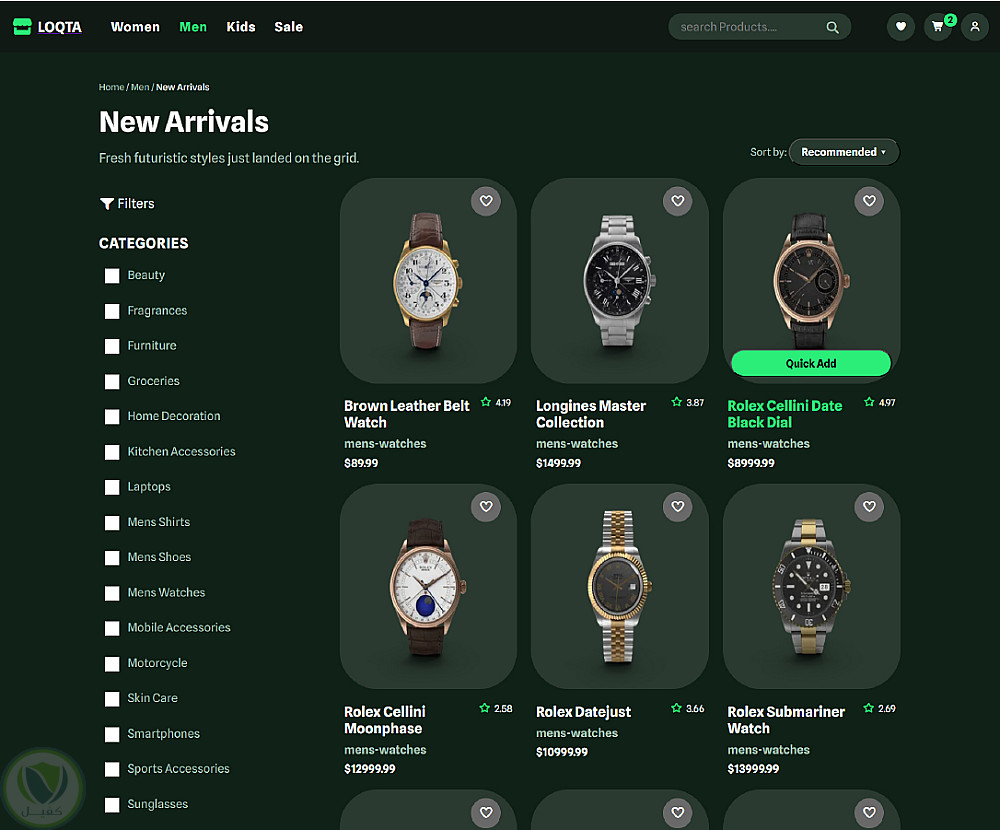This screenshot has height=830, width=1000.
Task: Check the Beauty category checkbox
Action: [x=112, y=276]
